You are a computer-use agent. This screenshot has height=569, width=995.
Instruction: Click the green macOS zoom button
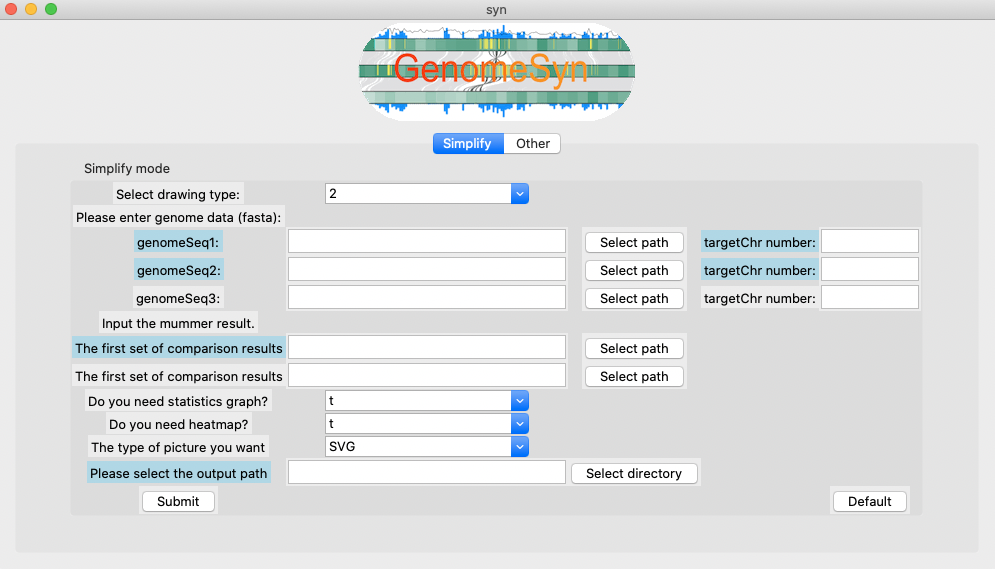tap(51, 9)
